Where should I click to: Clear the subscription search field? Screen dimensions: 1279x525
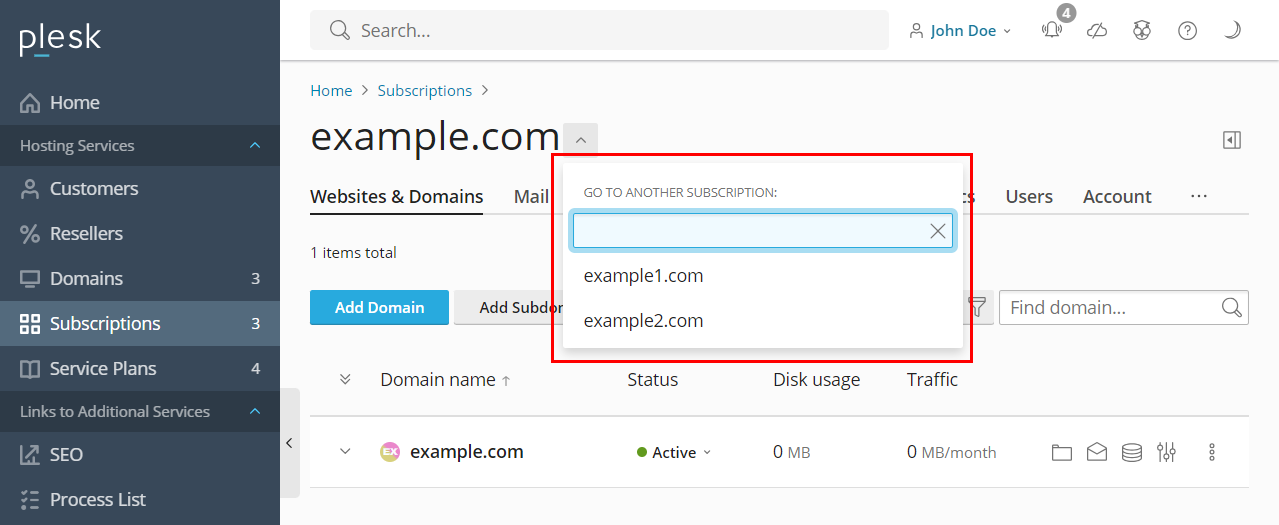pos(937,232)
